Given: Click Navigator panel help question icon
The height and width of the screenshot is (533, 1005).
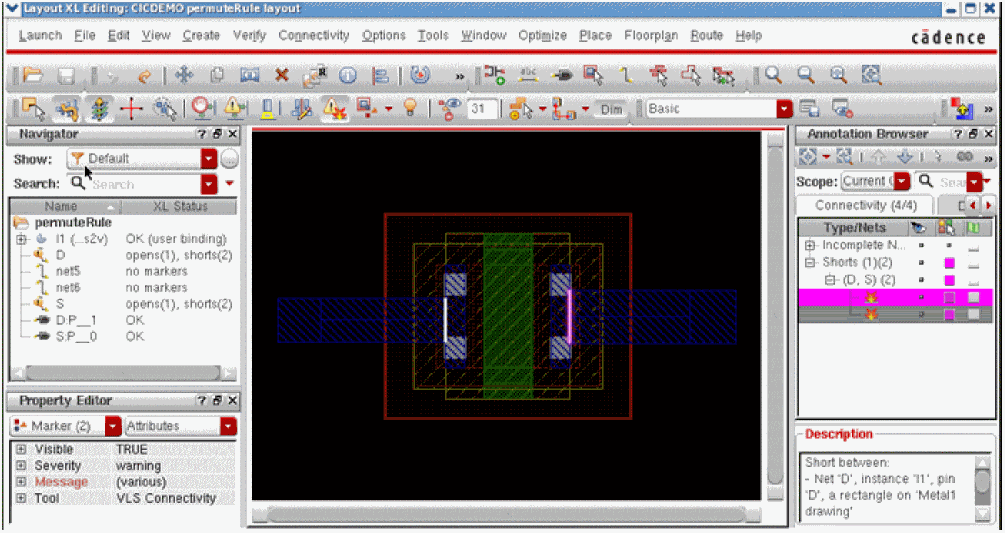Looking at the screenshot, I should (x=201, y=134).
